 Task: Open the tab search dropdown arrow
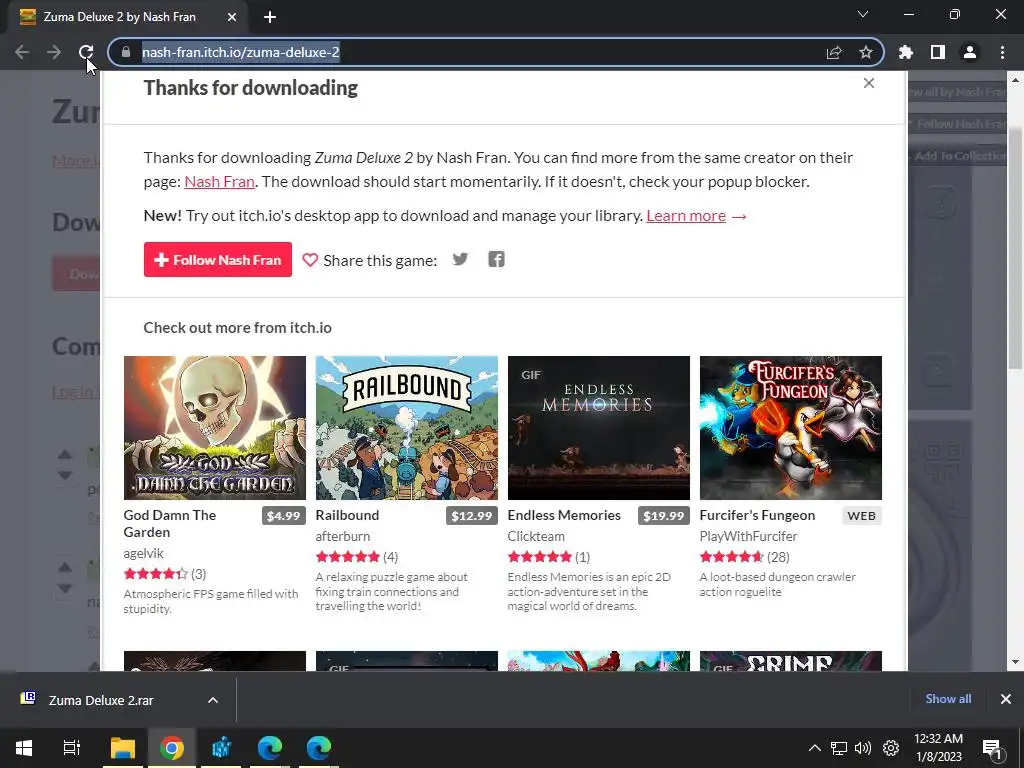(863, 14)
